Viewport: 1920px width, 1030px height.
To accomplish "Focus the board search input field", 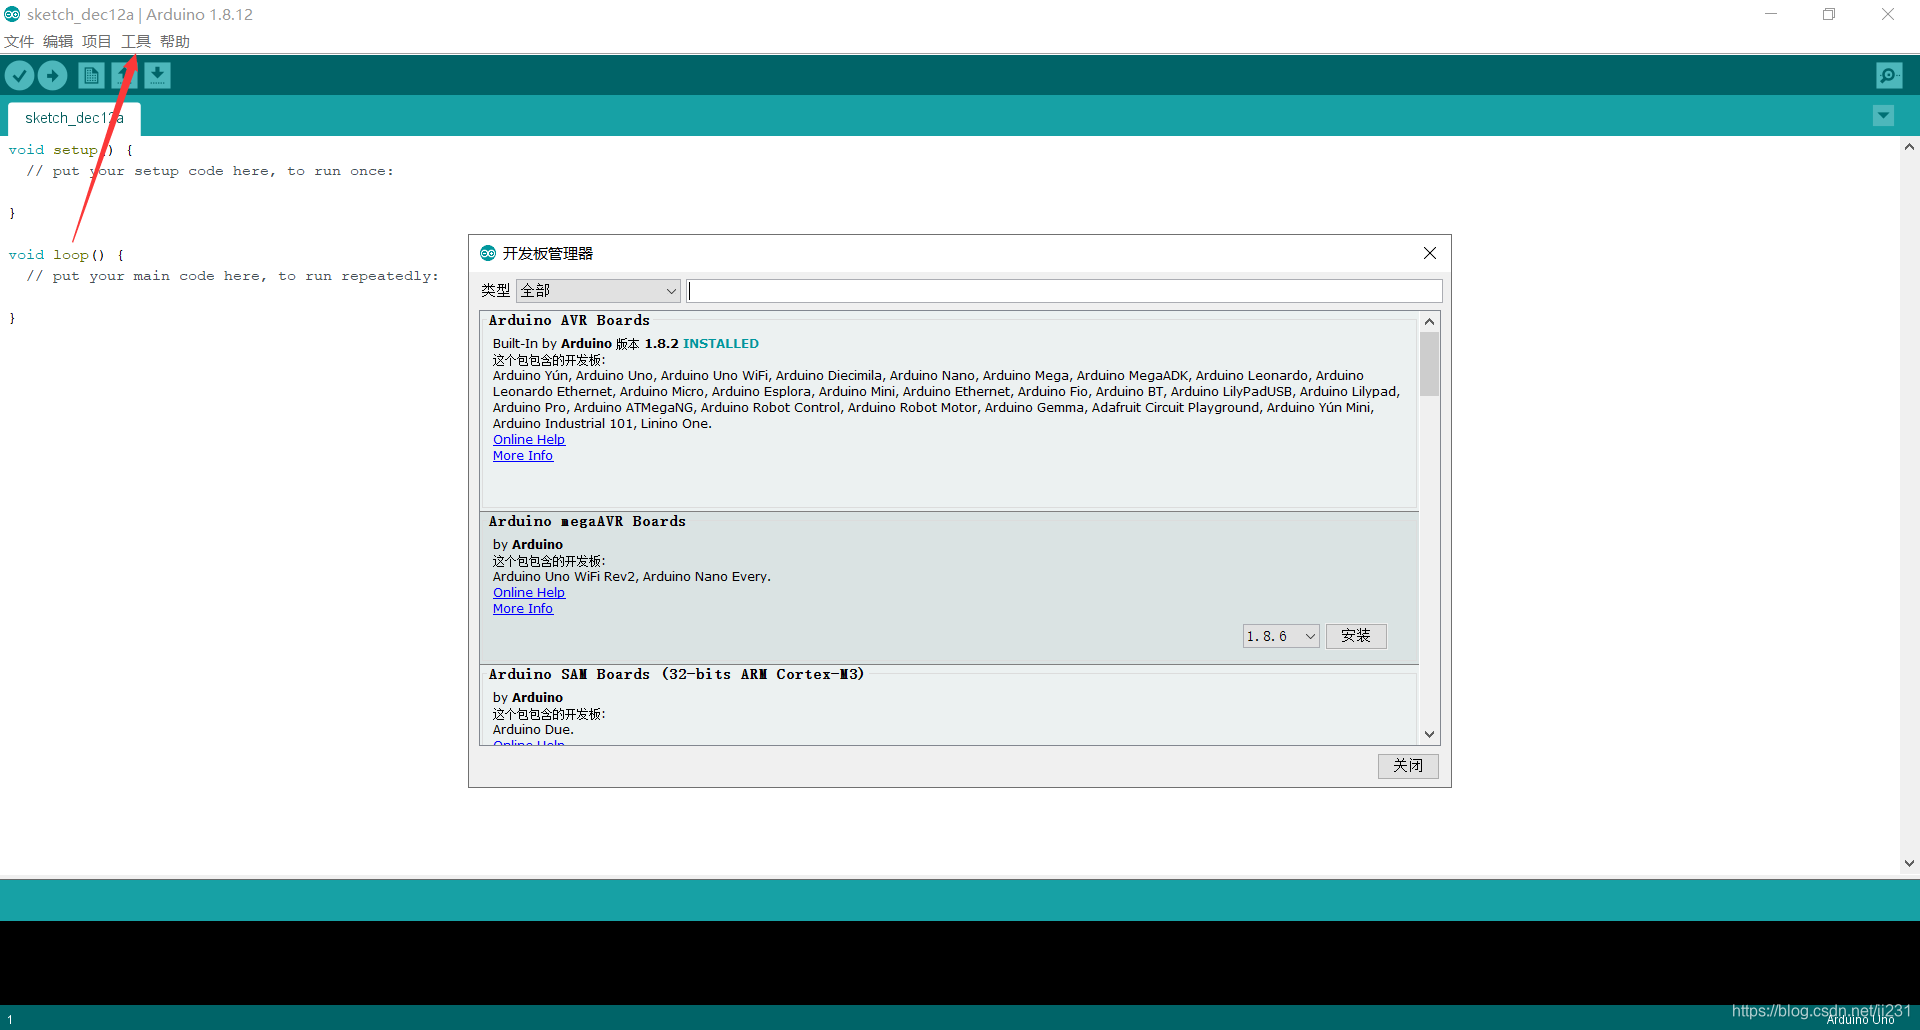I will click(1064, 290).
